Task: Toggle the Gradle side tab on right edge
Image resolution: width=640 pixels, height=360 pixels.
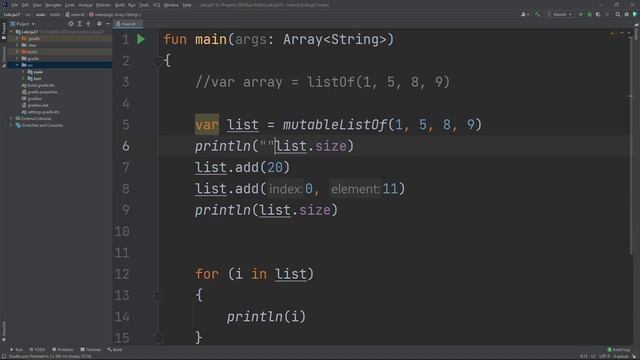Action: pyautogui.click(x=636, y=31)
